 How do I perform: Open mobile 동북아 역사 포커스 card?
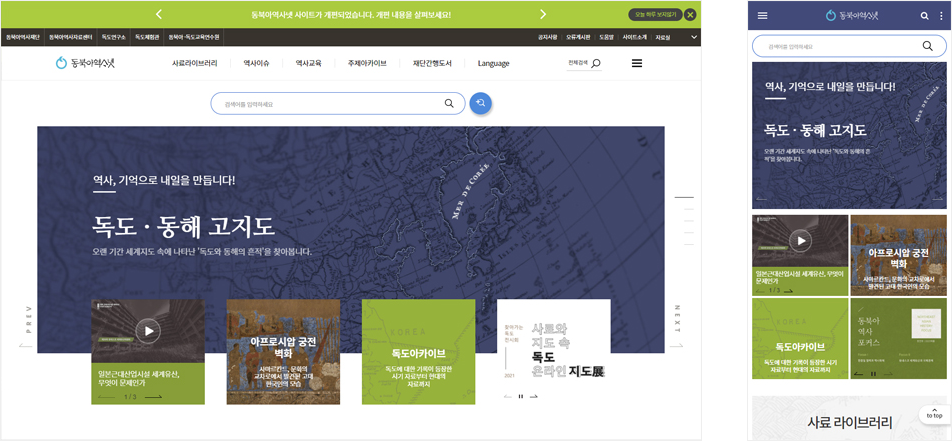click(x=899, y=338)
